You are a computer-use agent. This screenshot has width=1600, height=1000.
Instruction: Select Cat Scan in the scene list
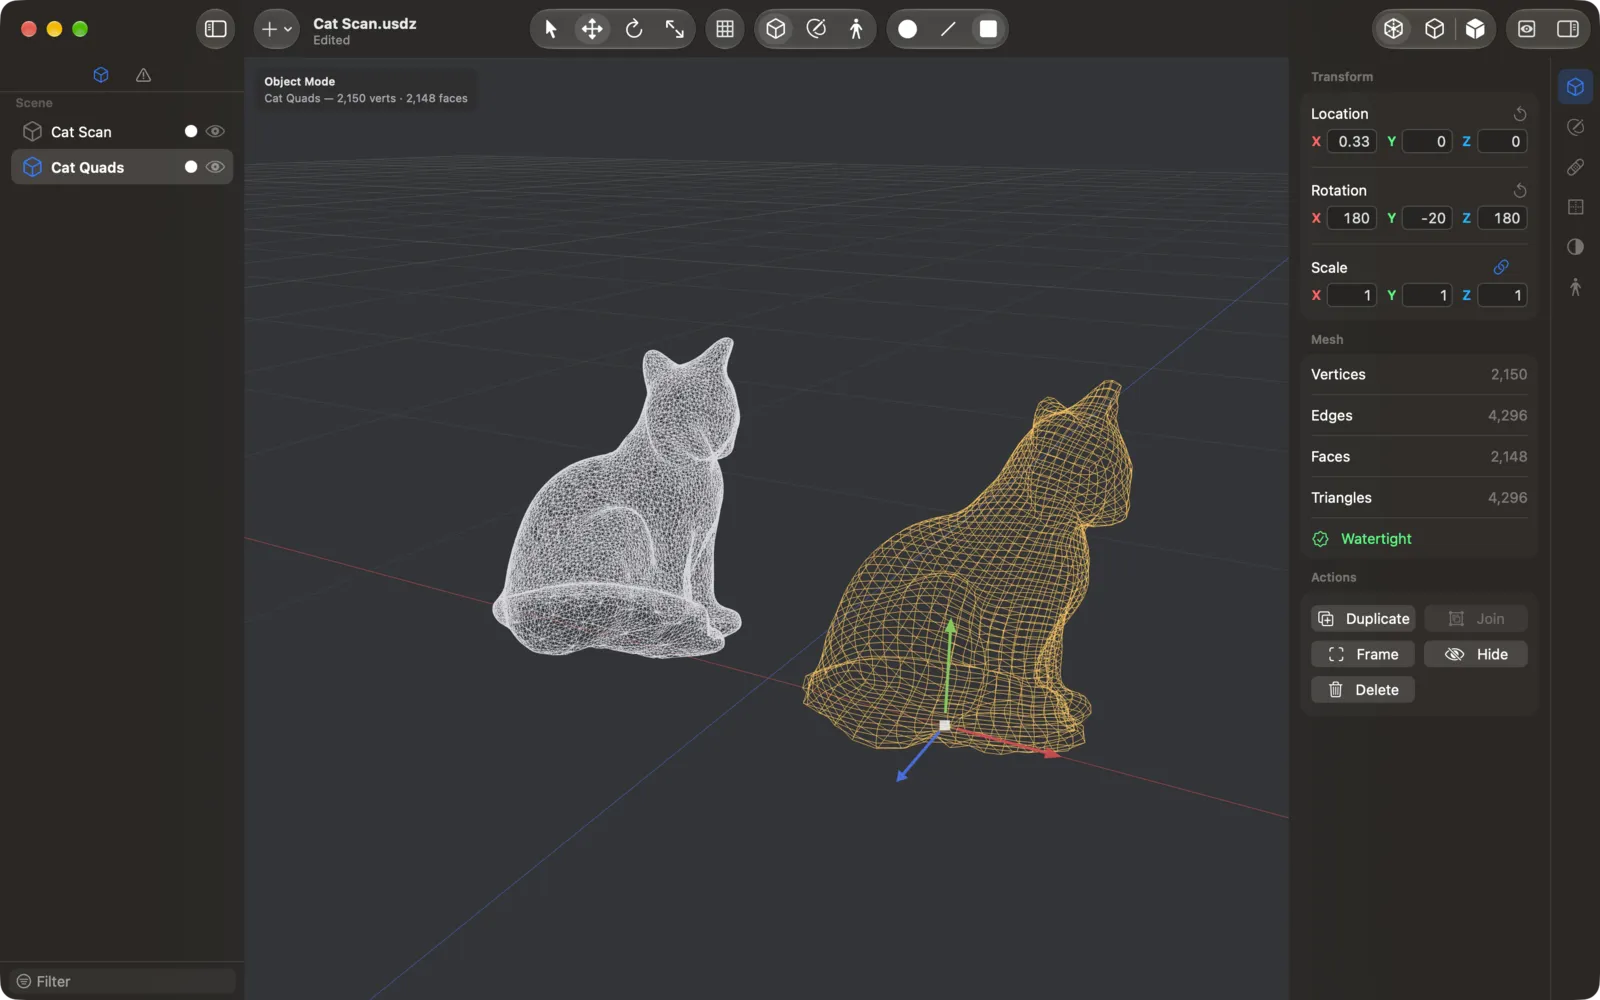(x=122, y=132)
